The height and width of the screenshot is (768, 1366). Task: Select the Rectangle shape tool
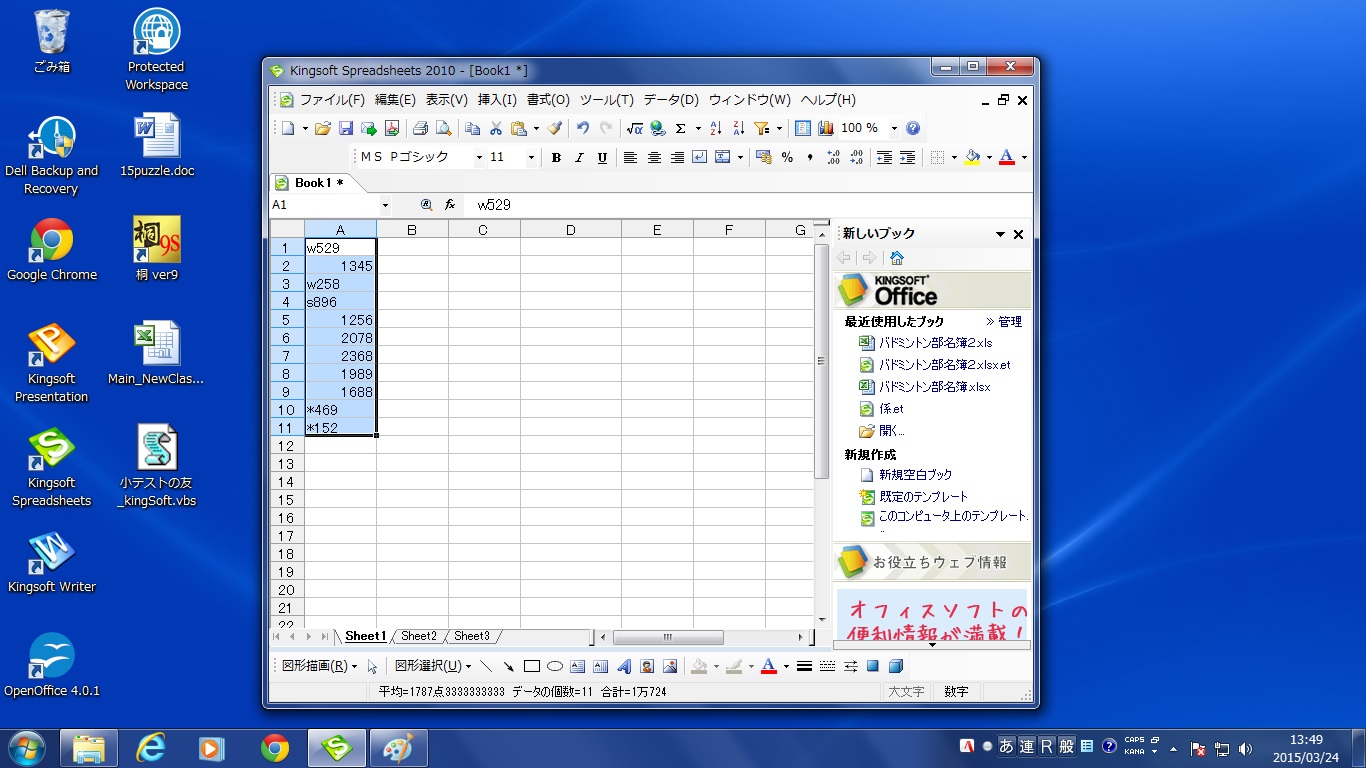pos(532,666)
